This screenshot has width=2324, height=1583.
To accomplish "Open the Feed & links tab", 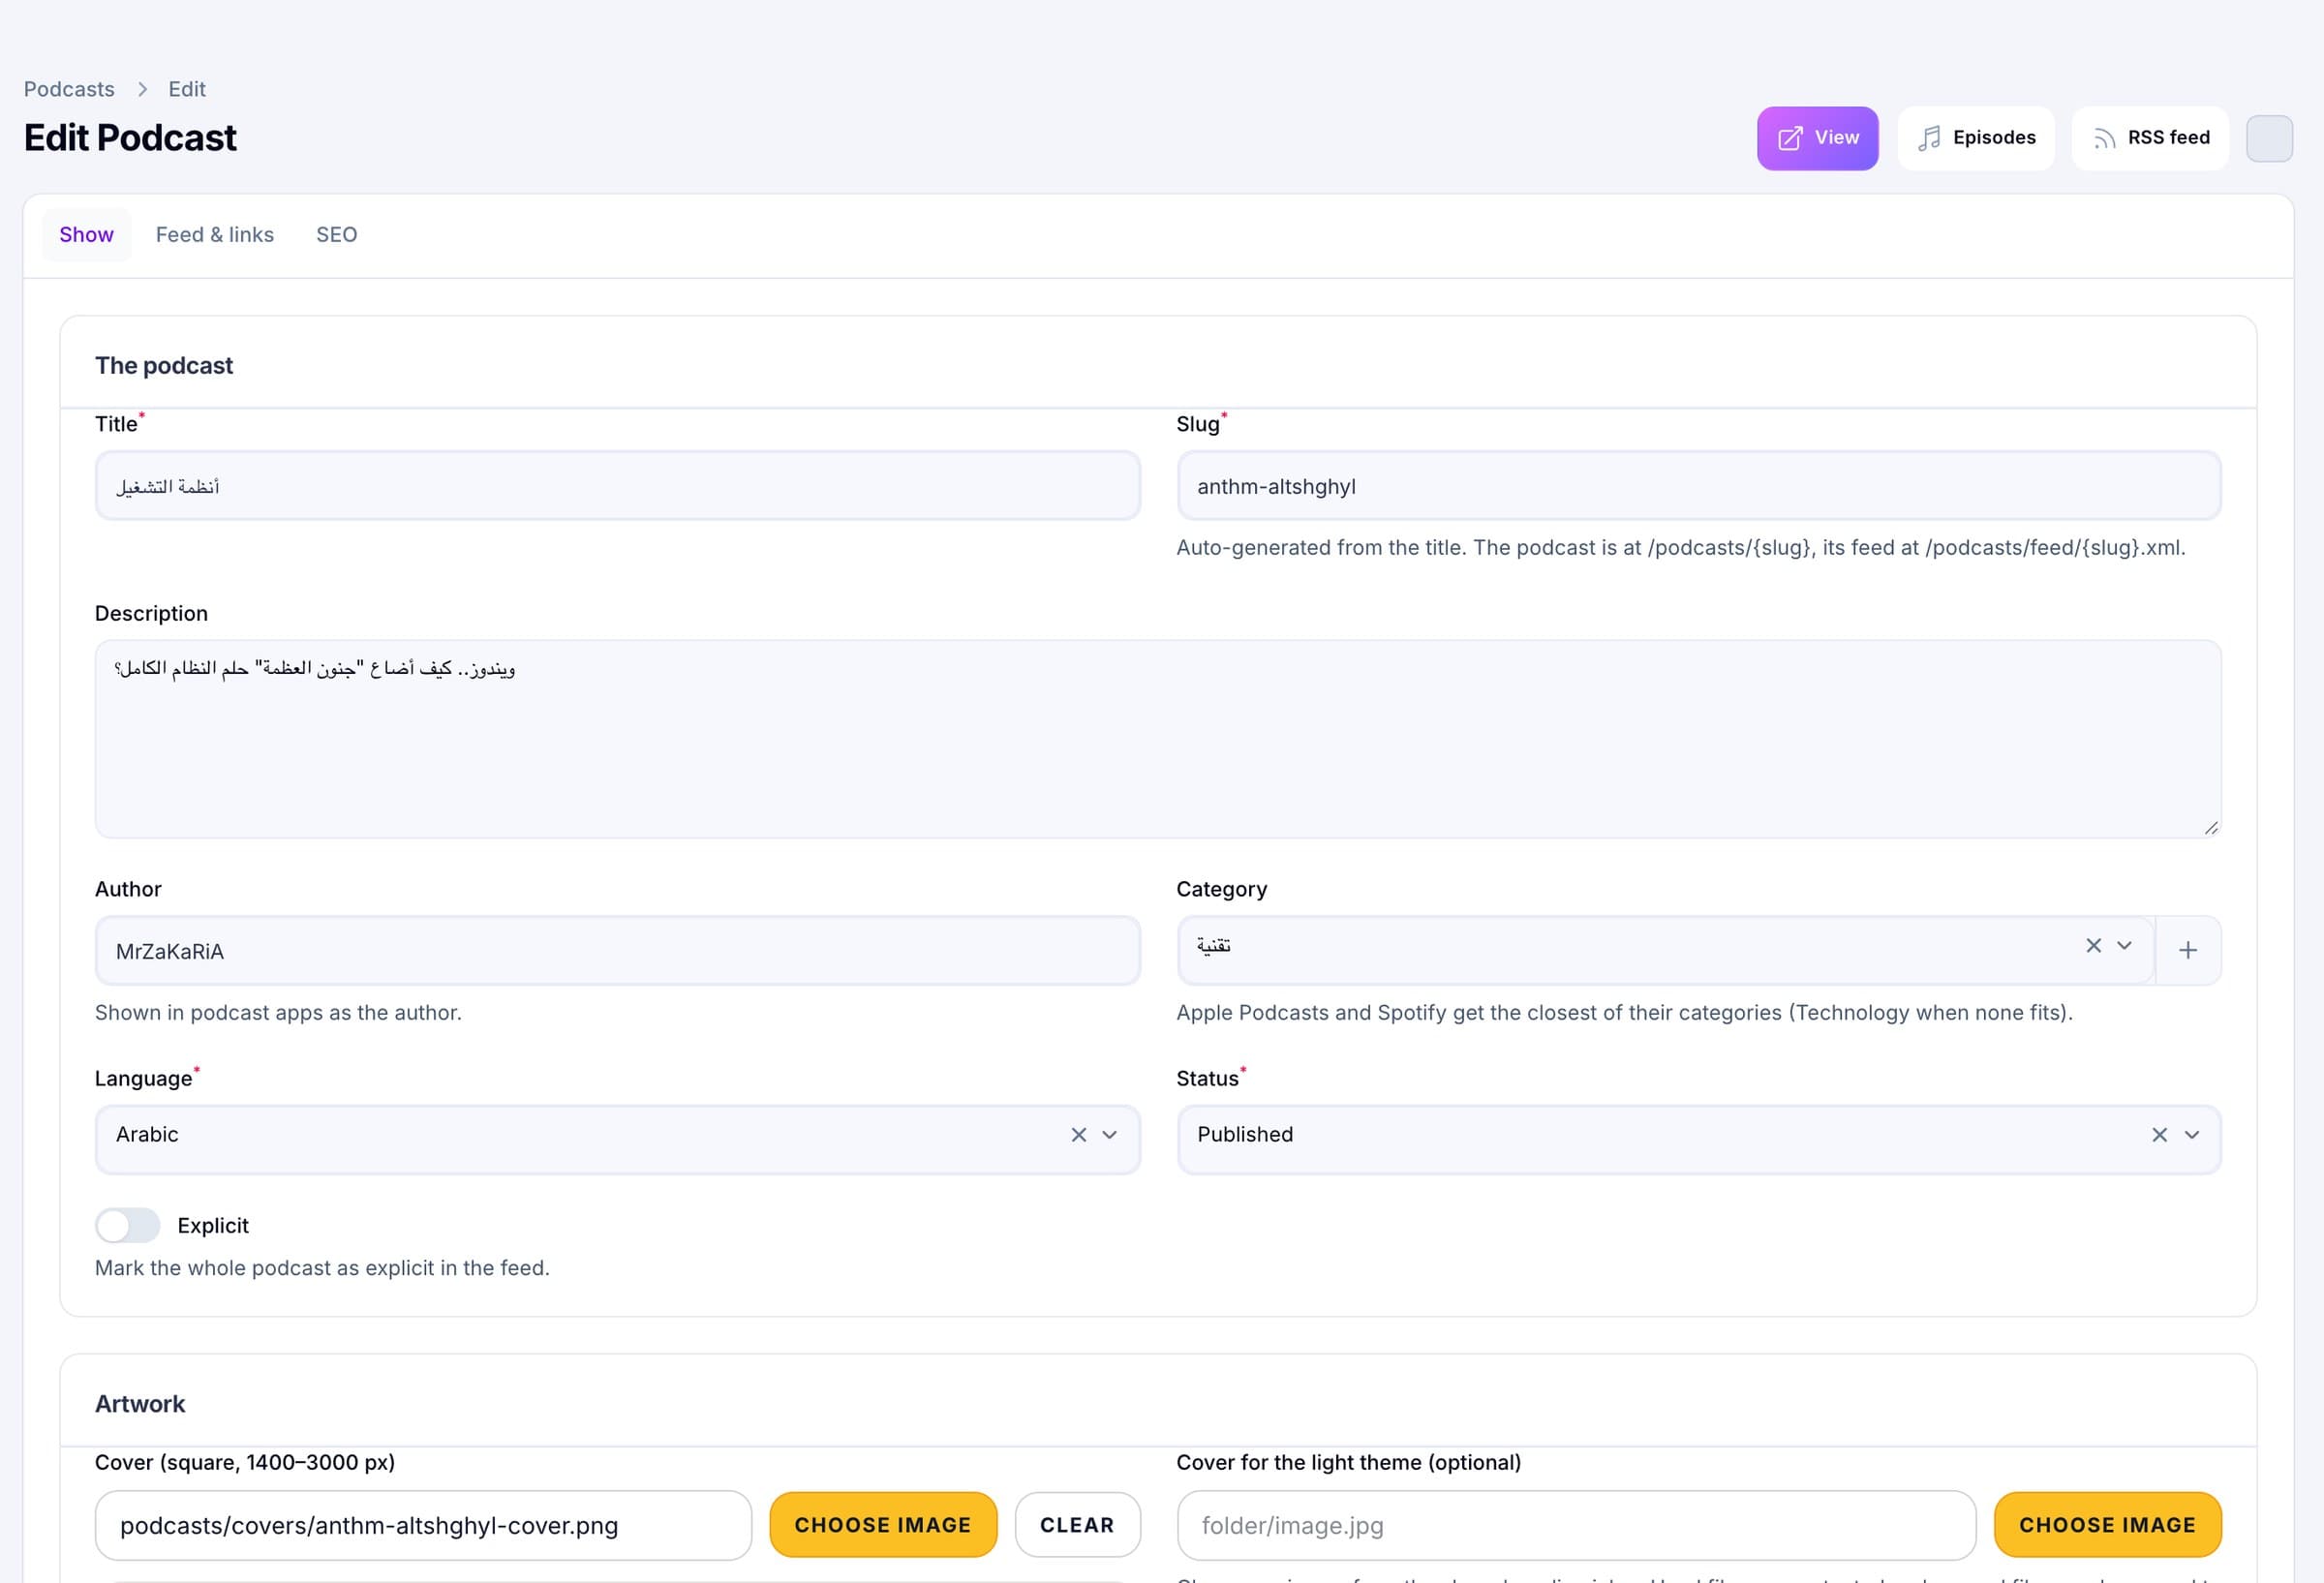I will point(215,234).
